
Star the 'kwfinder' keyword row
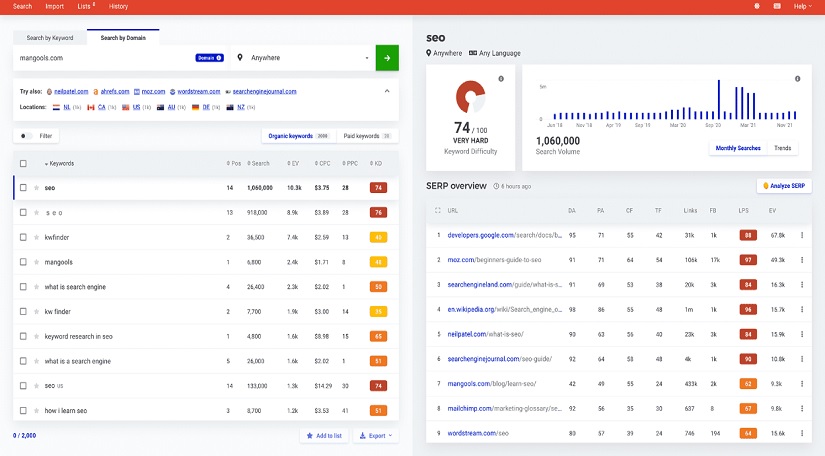click(36, 237)
